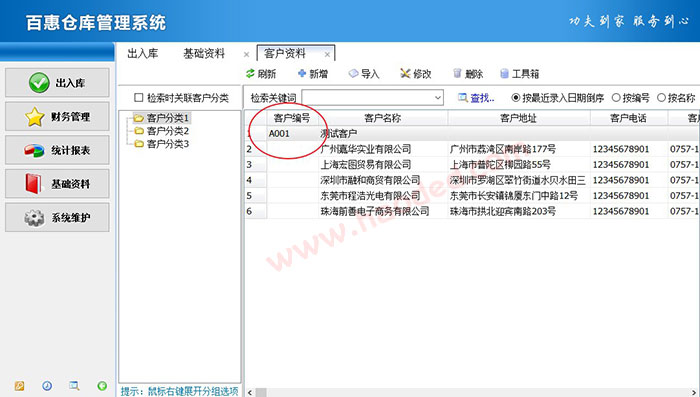Click the folder icon of 客户分类1
Viewport: 700px width, 397px height.
click(139, 118)
